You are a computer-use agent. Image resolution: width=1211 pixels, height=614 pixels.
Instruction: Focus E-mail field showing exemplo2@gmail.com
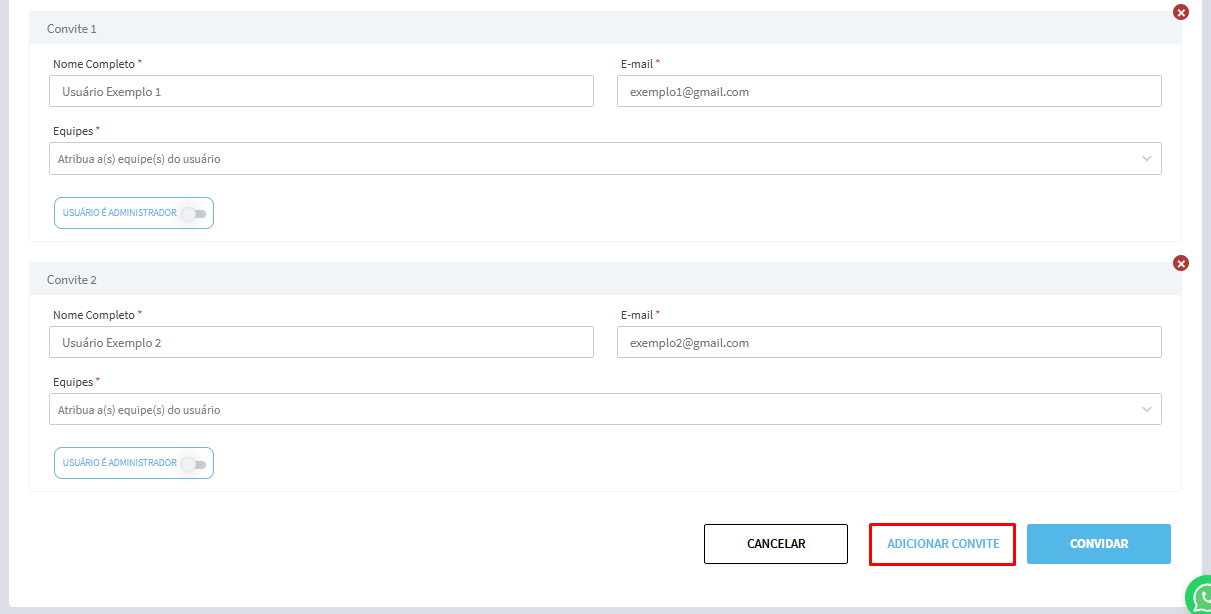pyautogui.click(x=889, y=343)
